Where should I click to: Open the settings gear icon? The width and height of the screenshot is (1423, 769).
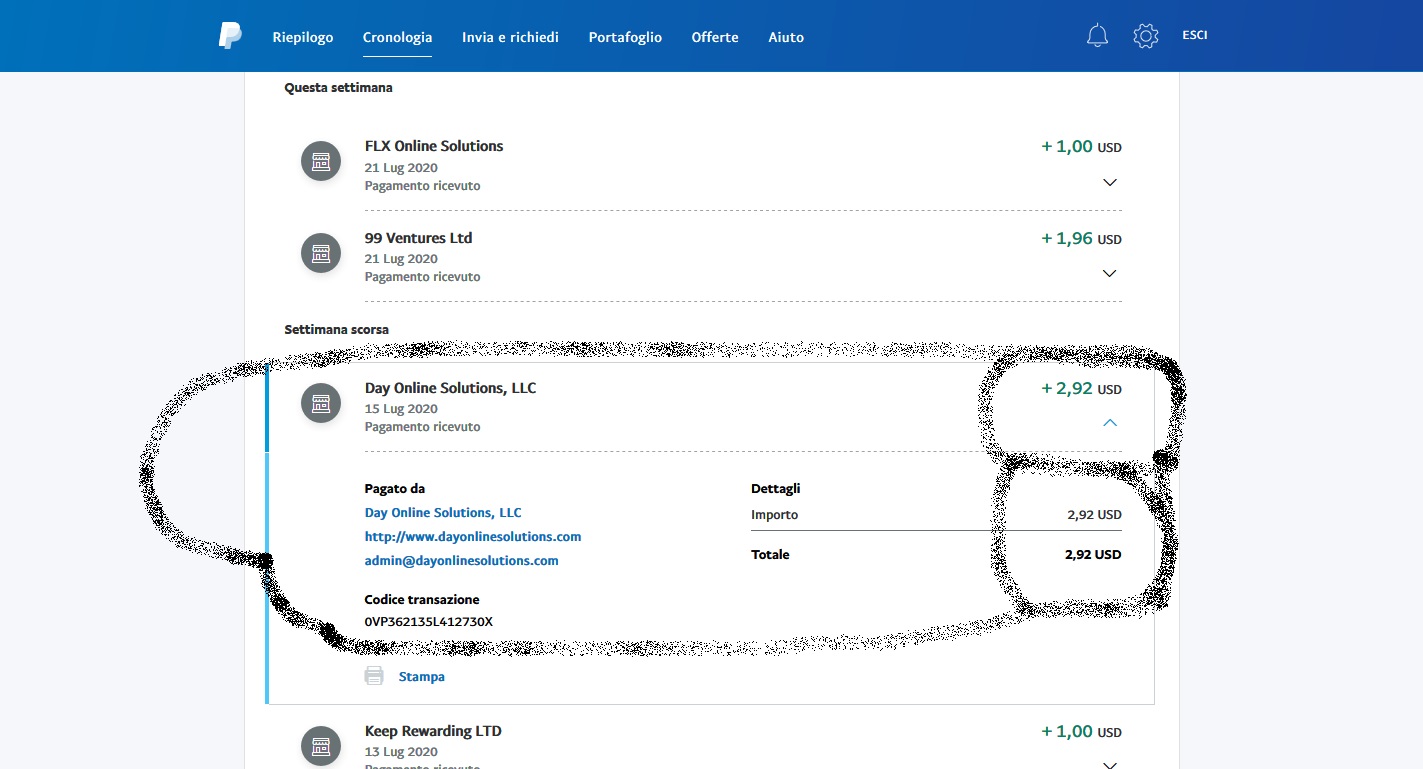click(x=1145, y=36)
